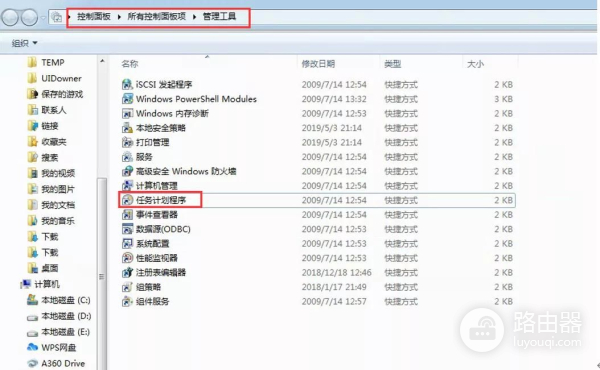Viewport: 600px width, 370px height.
Task: Click date 2009/7/14 13:32 of PowerShell Modules
Action: pos(334,99)
